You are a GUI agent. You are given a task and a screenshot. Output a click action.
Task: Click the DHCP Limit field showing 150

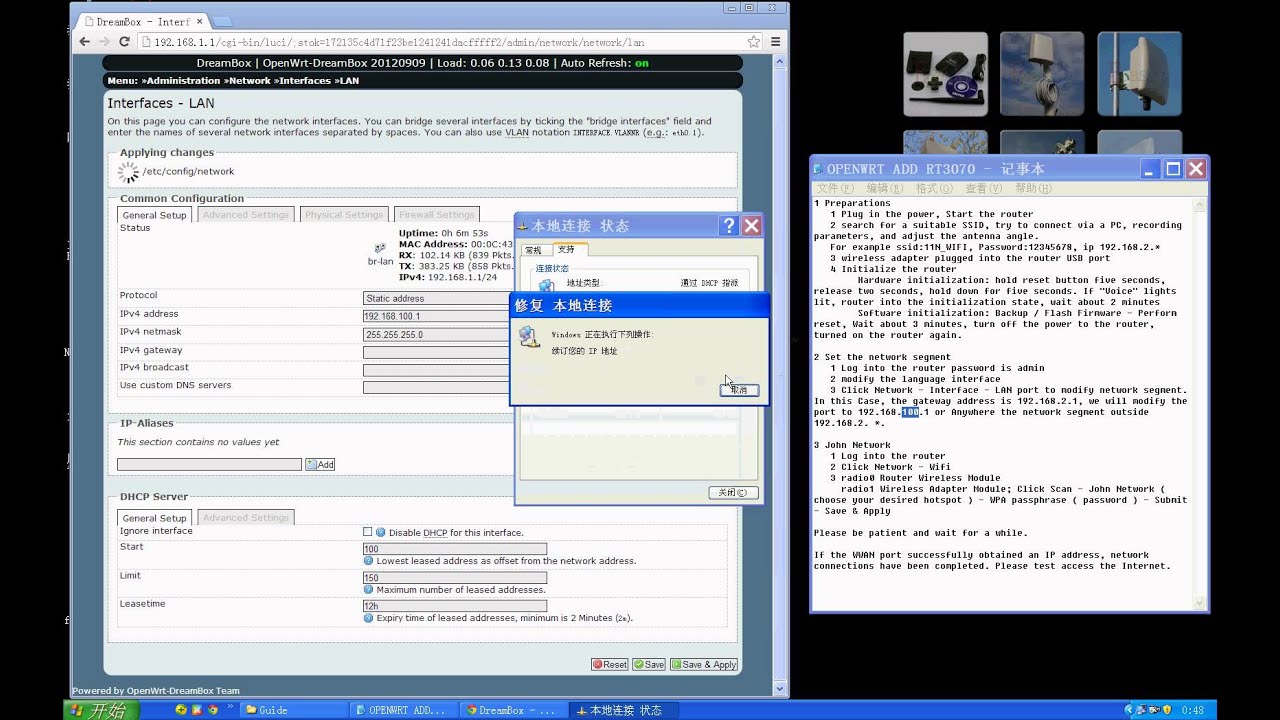click(455, 578)
